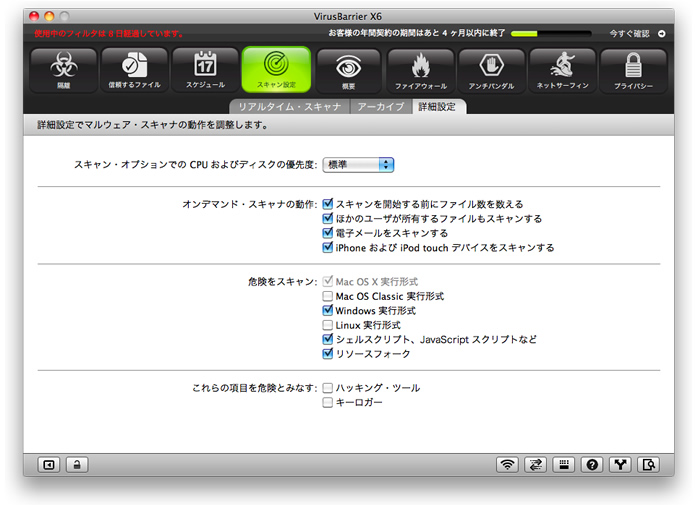
Task: Toggle 電子メールをスキャンする checkbox
Action: click(328, 233)
